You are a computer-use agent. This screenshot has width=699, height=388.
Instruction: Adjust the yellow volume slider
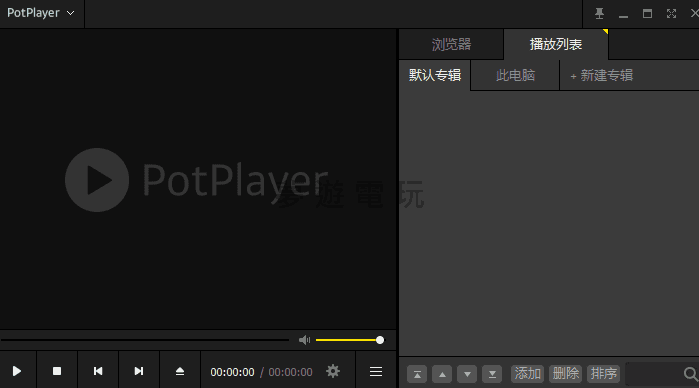coord(350,340)
